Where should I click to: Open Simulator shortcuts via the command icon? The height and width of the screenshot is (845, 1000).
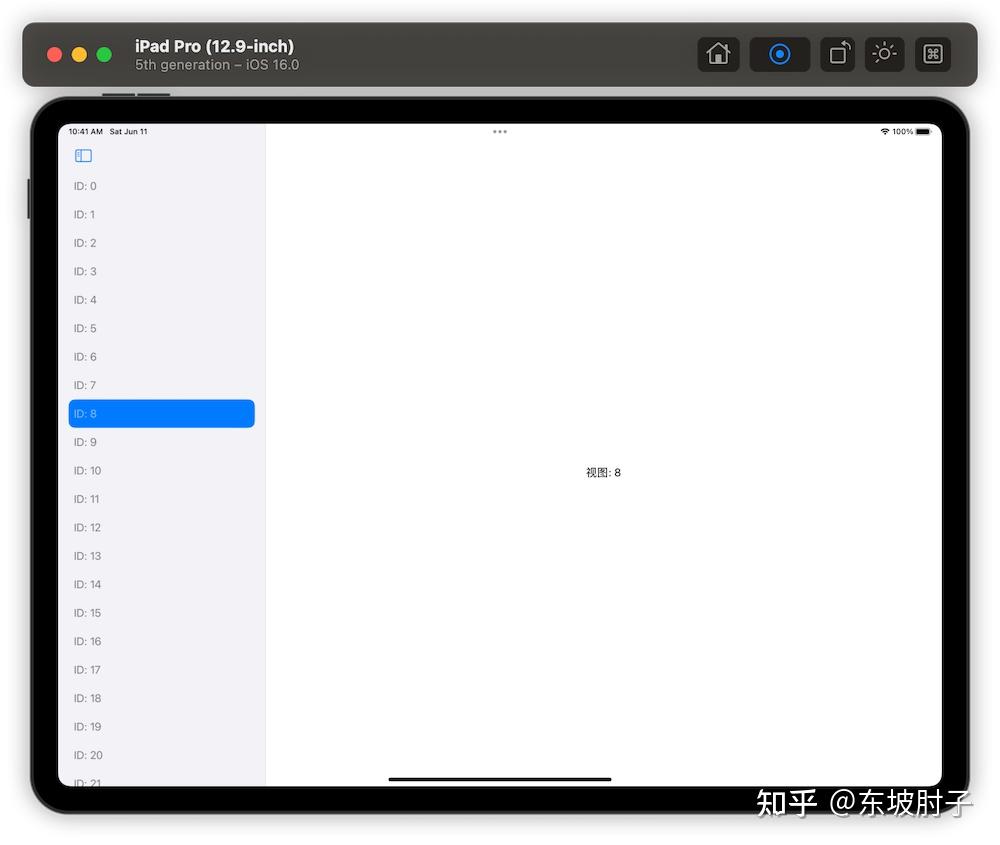(932, 54)
